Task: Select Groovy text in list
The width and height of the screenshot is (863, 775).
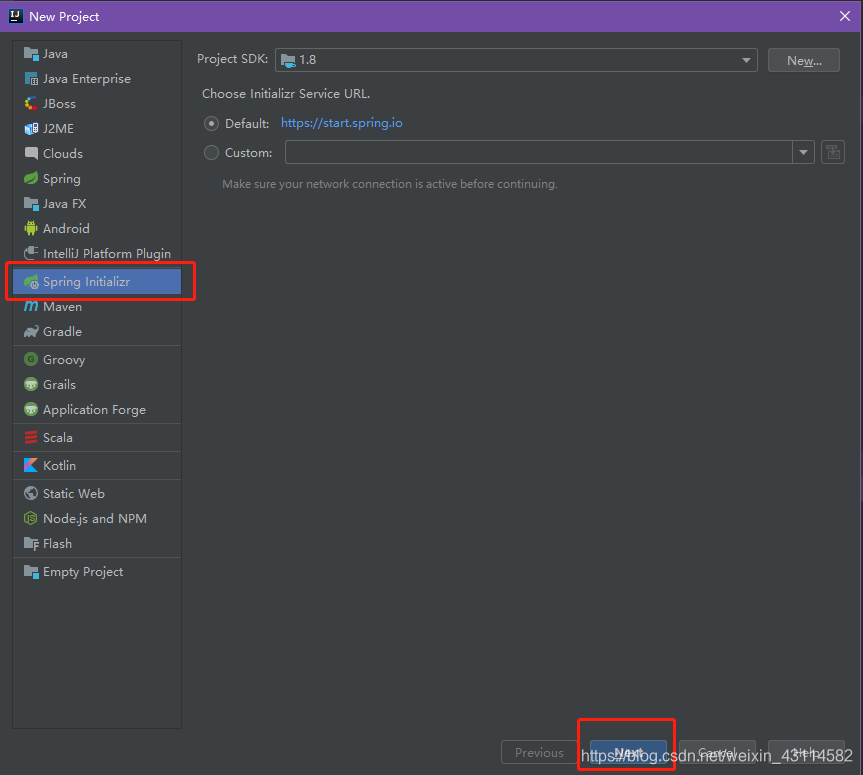Action: pos(64,360)
